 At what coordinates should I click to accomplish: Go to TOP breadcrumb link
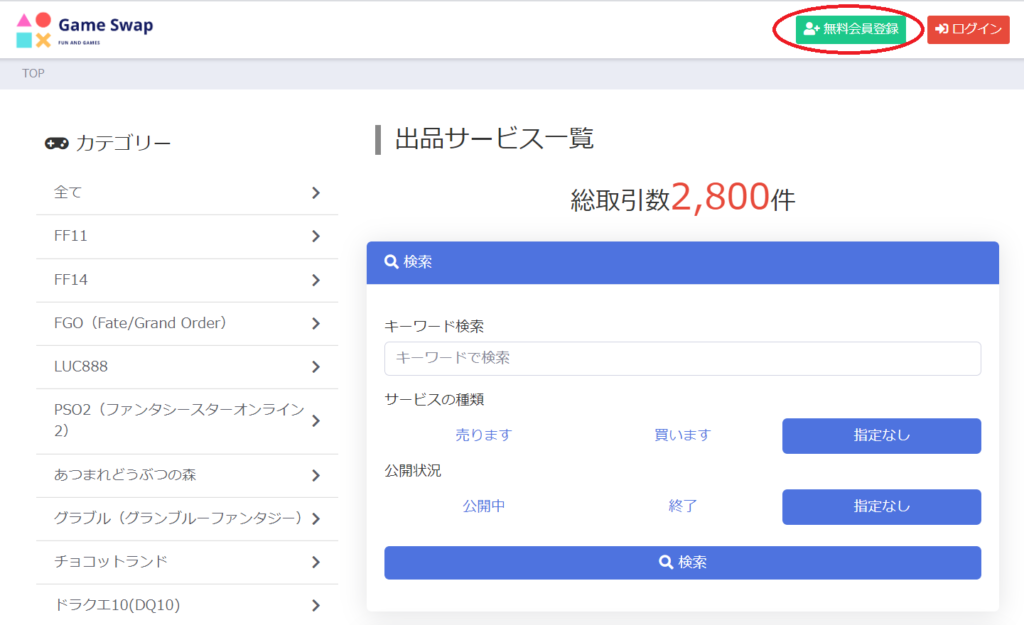33,73
